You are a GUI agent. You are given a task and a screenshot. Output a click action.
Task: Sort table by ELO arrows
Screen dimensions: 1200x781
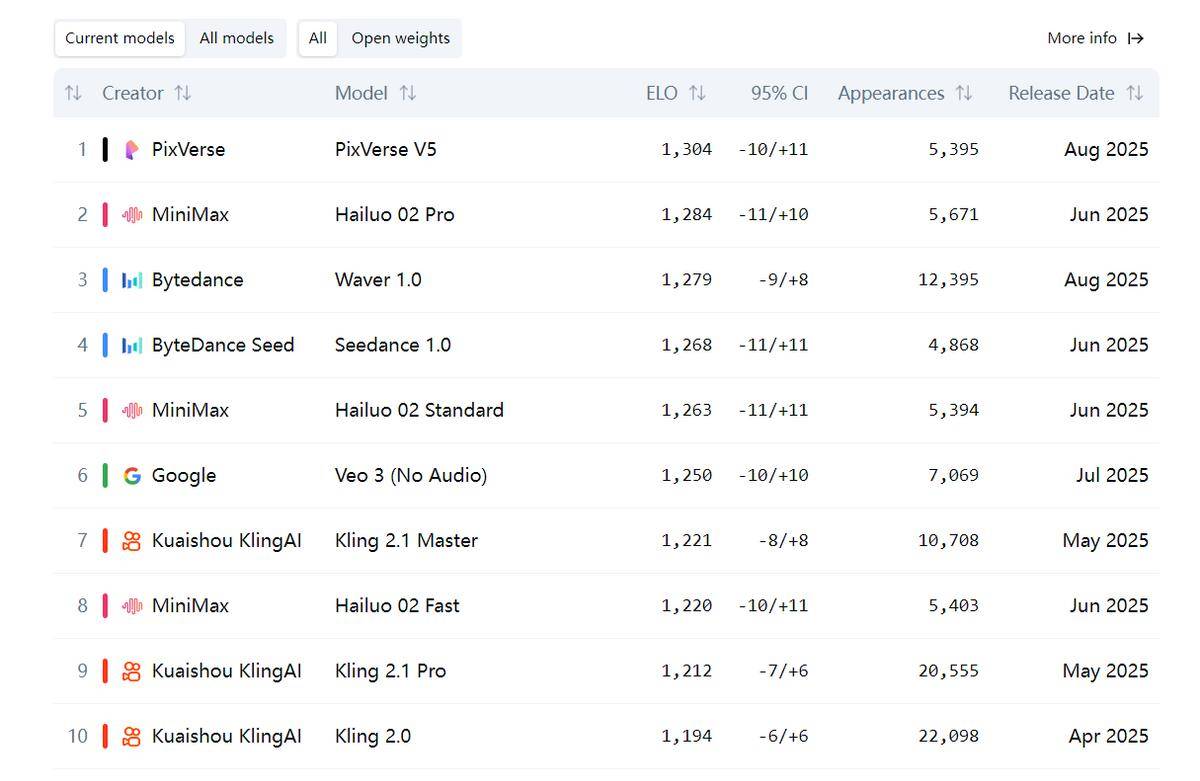697,93
